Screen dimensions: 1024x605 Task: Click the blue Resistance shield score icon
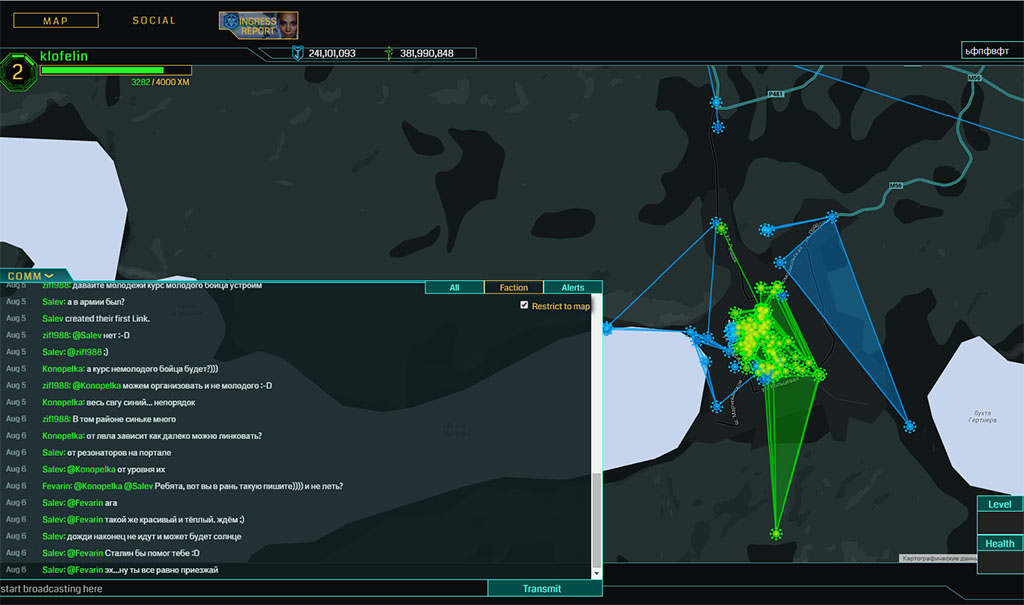click(297, 53)
